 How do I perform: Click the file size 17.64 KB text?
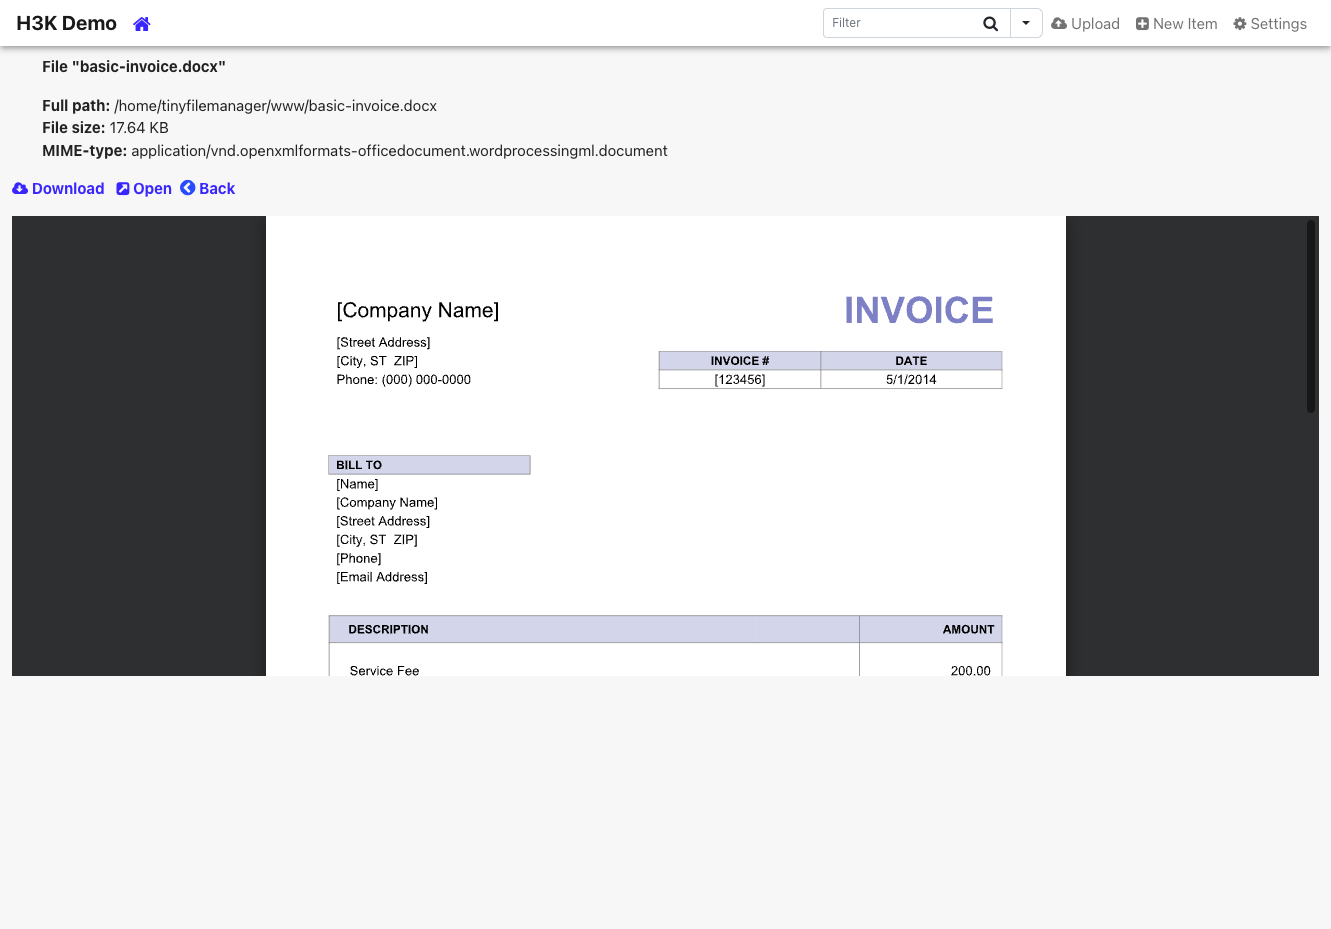(139, 128)
